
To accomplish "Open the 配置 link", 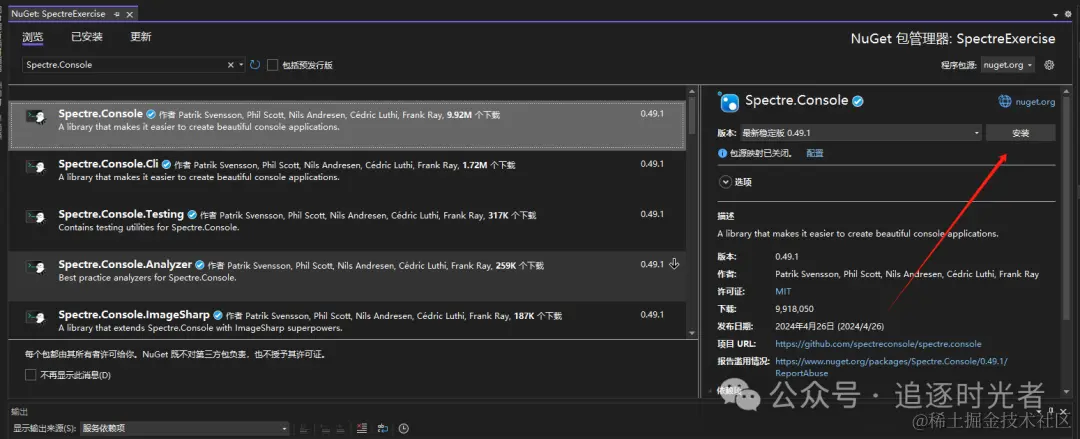I will [815, 153].
